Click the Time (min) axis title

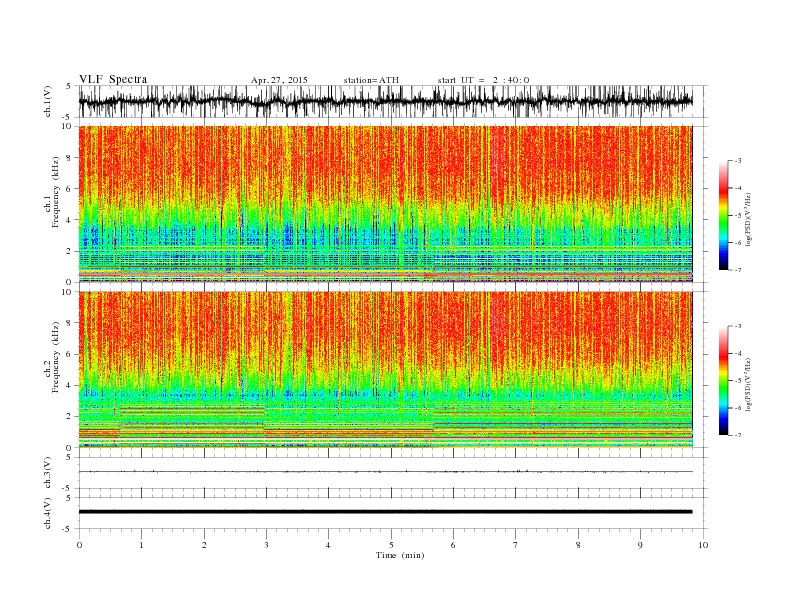click(x=400, y=555)
